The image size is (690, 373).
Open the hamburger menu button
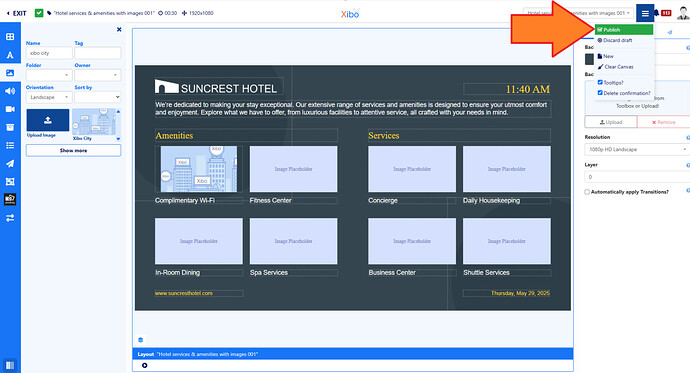(645, 13)
